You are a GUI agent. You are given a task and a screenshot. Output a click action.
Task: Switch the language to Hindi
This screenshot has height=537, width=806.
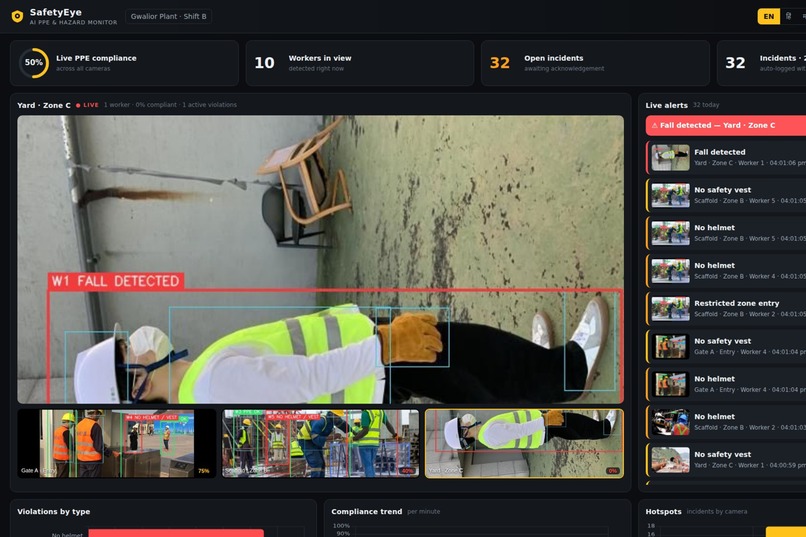(789, 16)
